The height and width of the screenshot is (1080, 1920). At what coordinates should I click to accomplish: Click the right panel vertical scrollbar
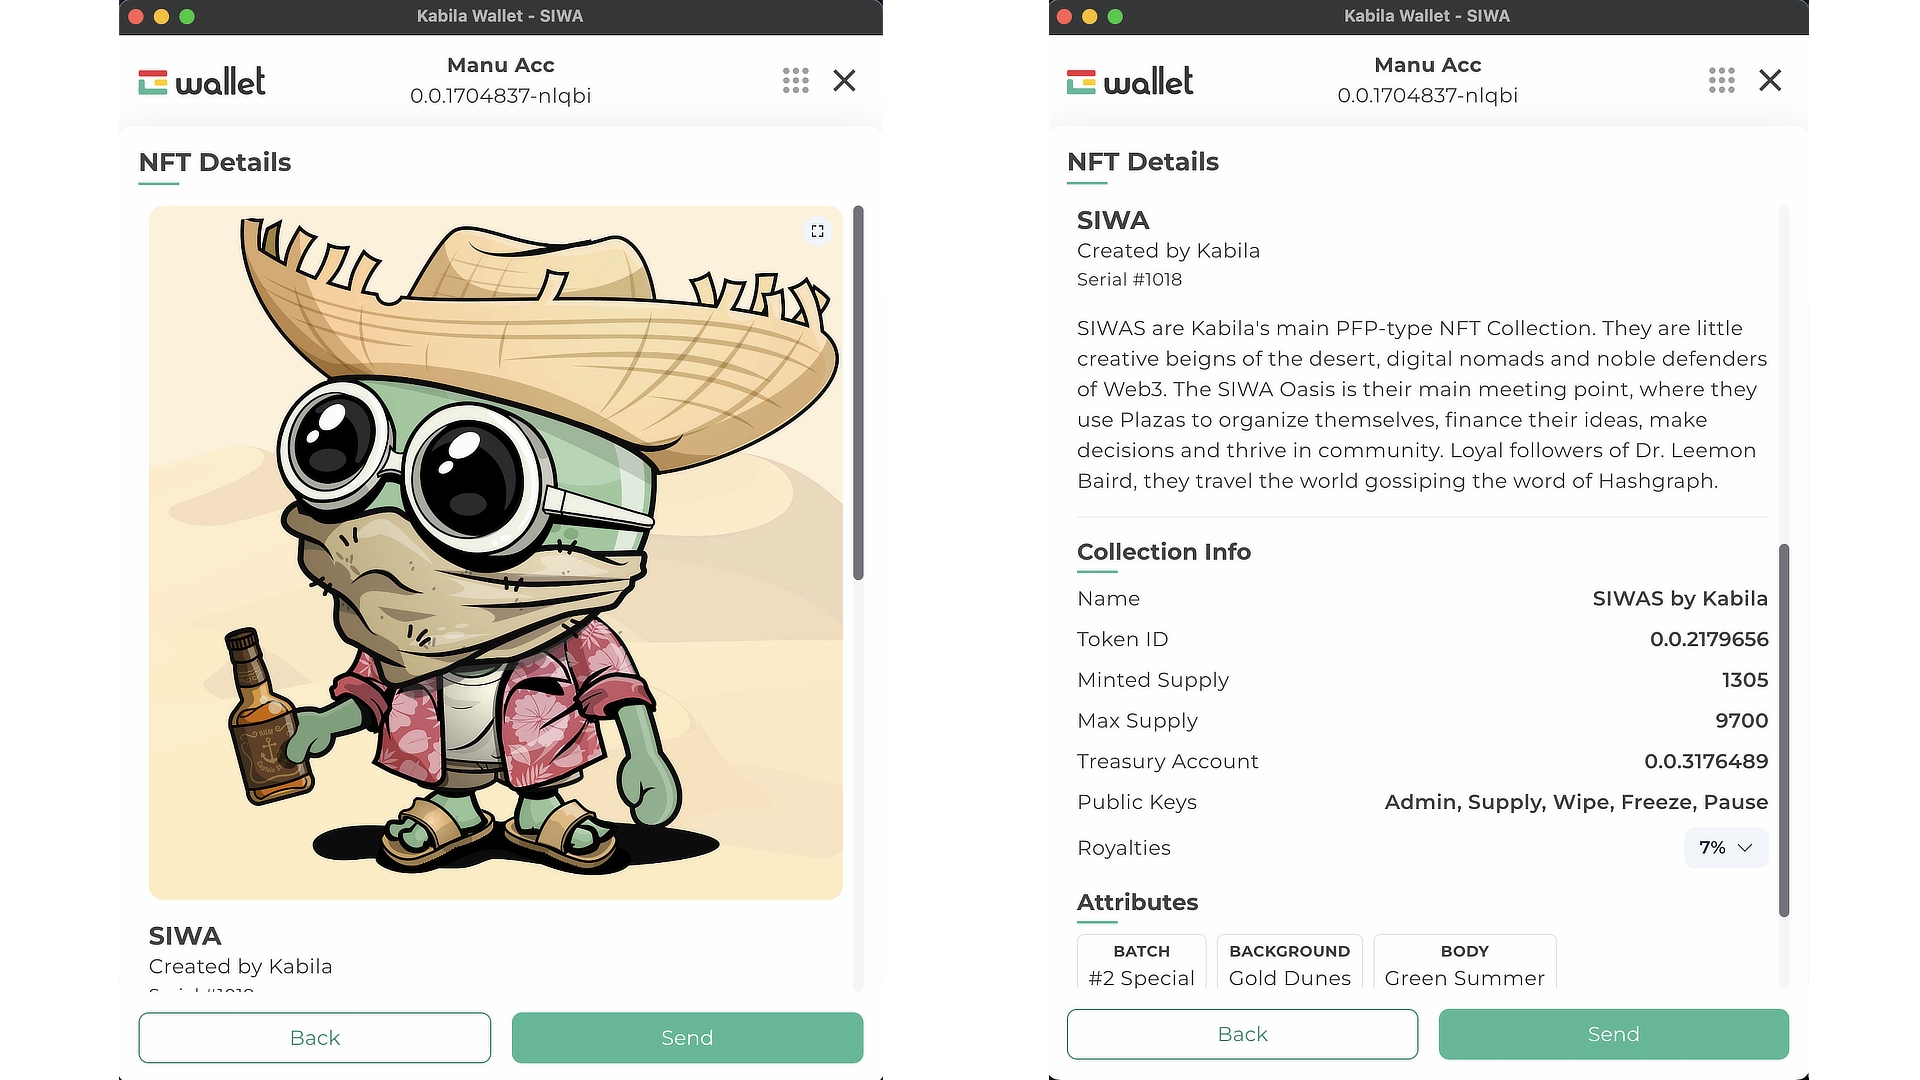[x=1784, y=730]
